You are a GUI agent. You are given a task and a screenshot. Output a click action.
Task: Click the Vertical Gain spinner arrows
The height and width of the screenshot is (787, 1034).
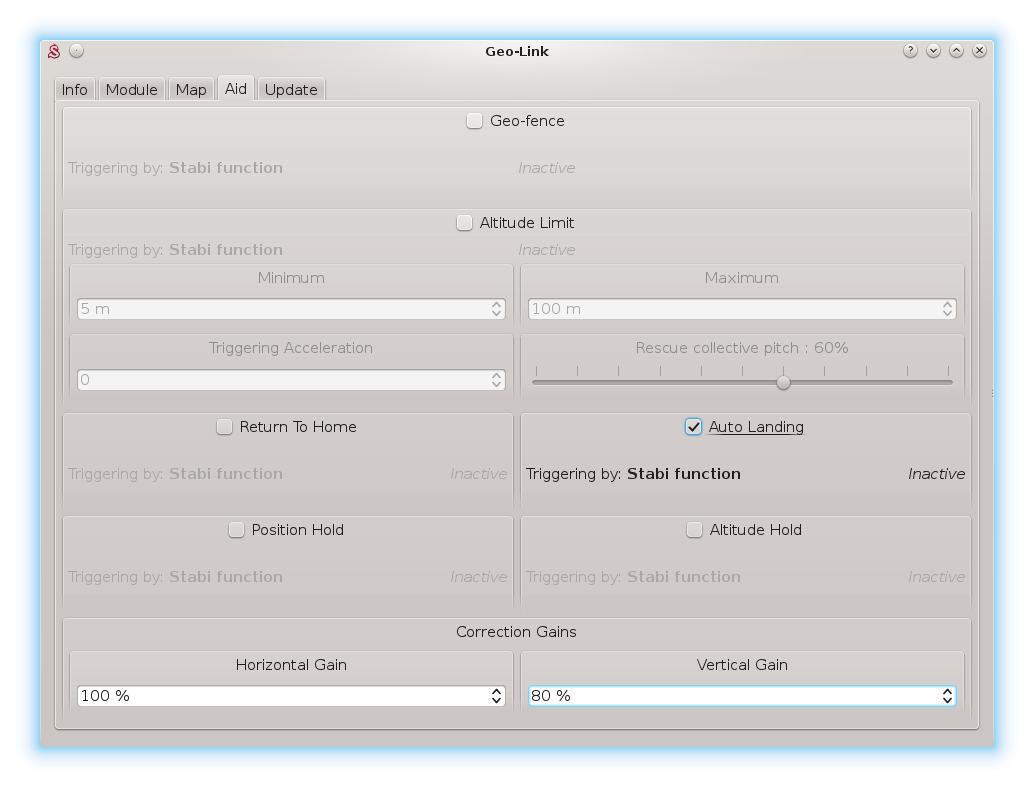[947, 696]
